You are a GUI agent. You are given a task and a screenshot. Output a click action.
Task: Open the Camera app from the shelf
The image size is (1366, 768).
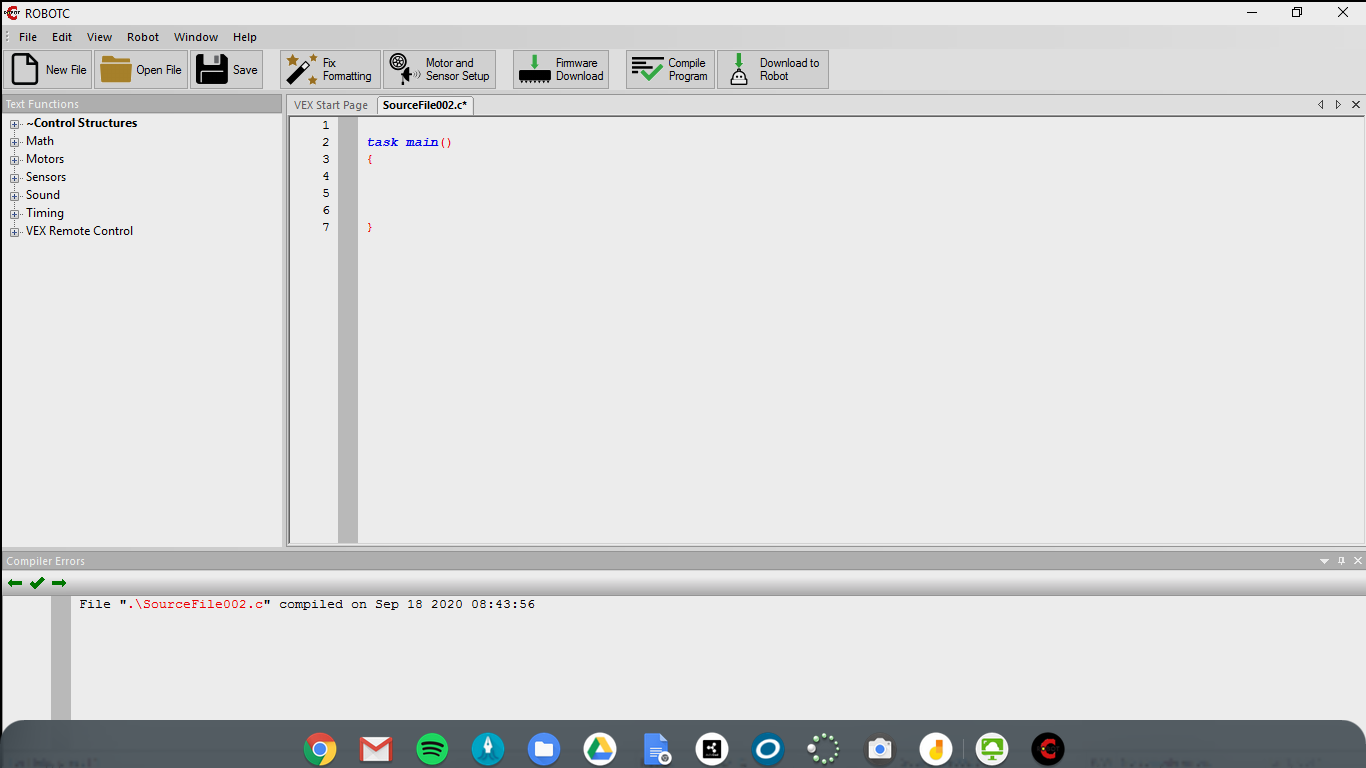point(880,748)
